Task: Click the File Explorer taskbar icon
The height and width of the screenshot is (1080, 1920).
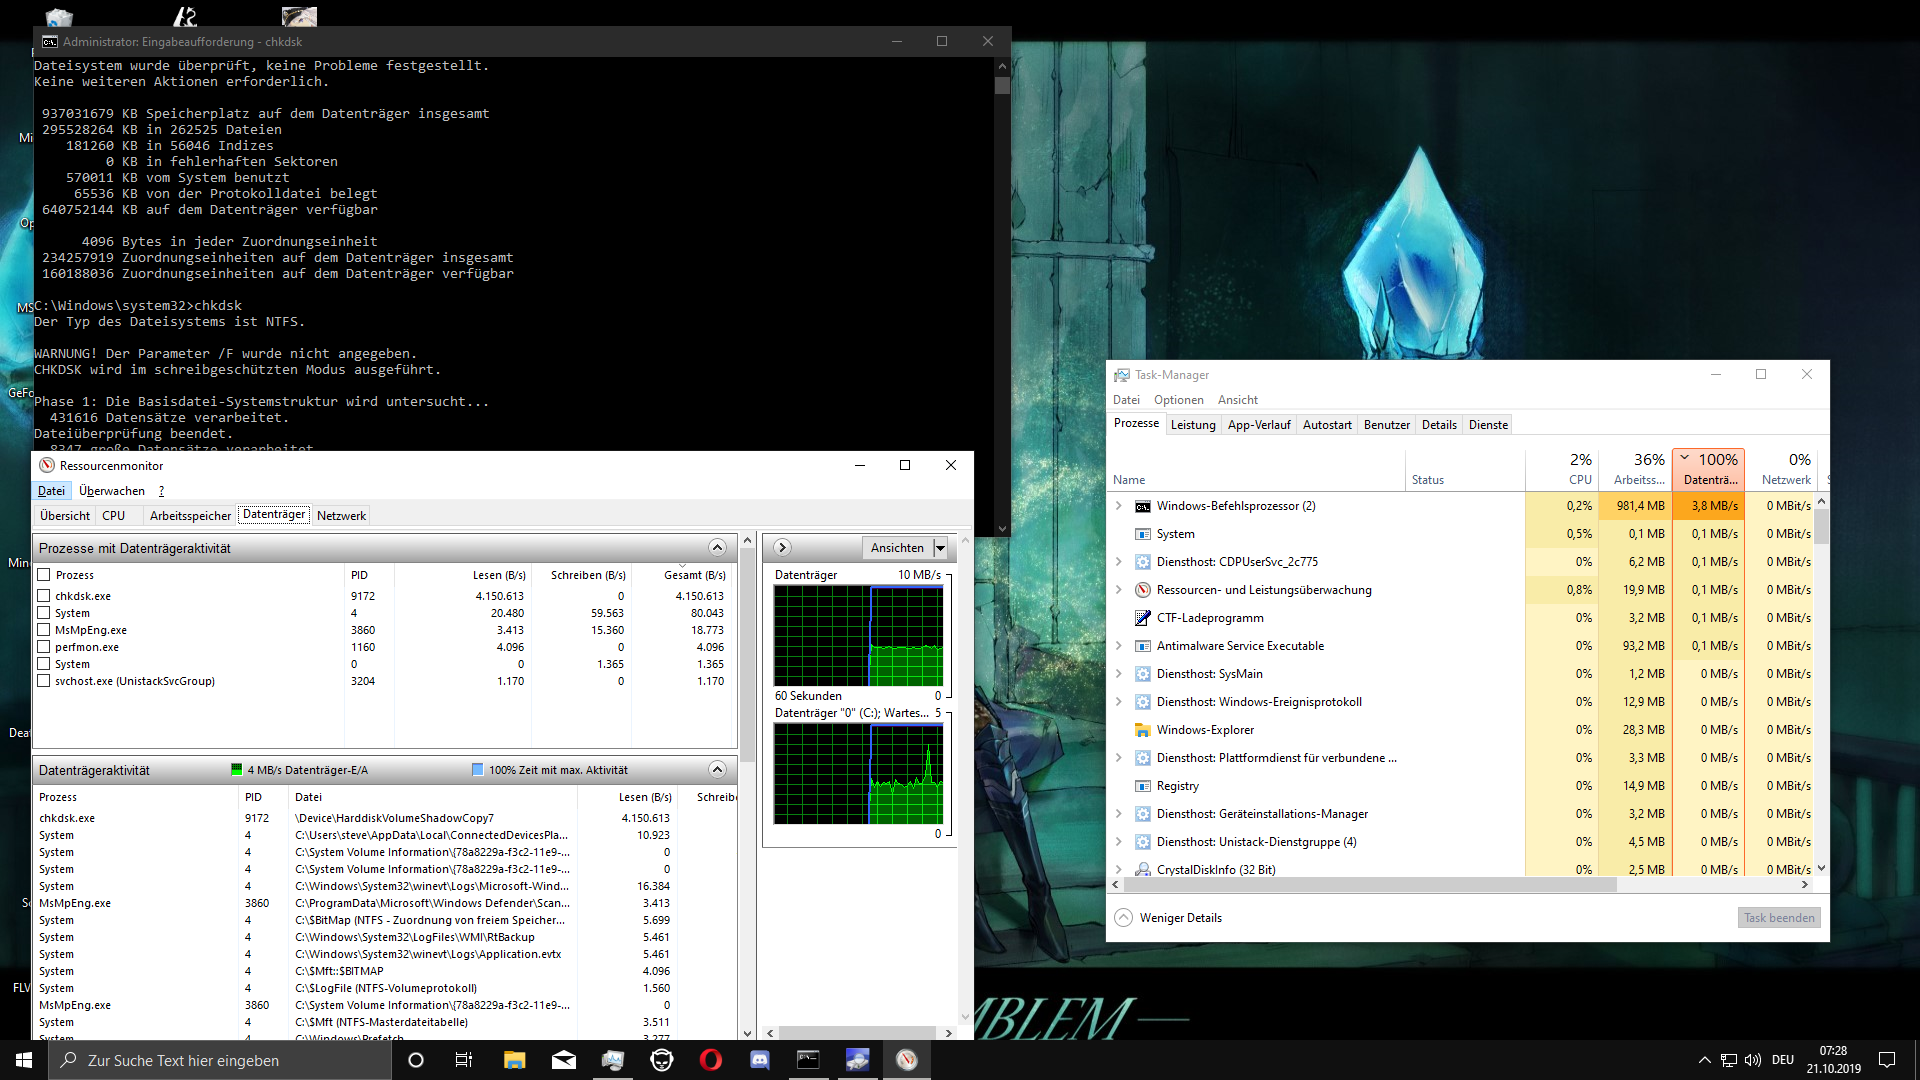Action: pos(514,1060)
